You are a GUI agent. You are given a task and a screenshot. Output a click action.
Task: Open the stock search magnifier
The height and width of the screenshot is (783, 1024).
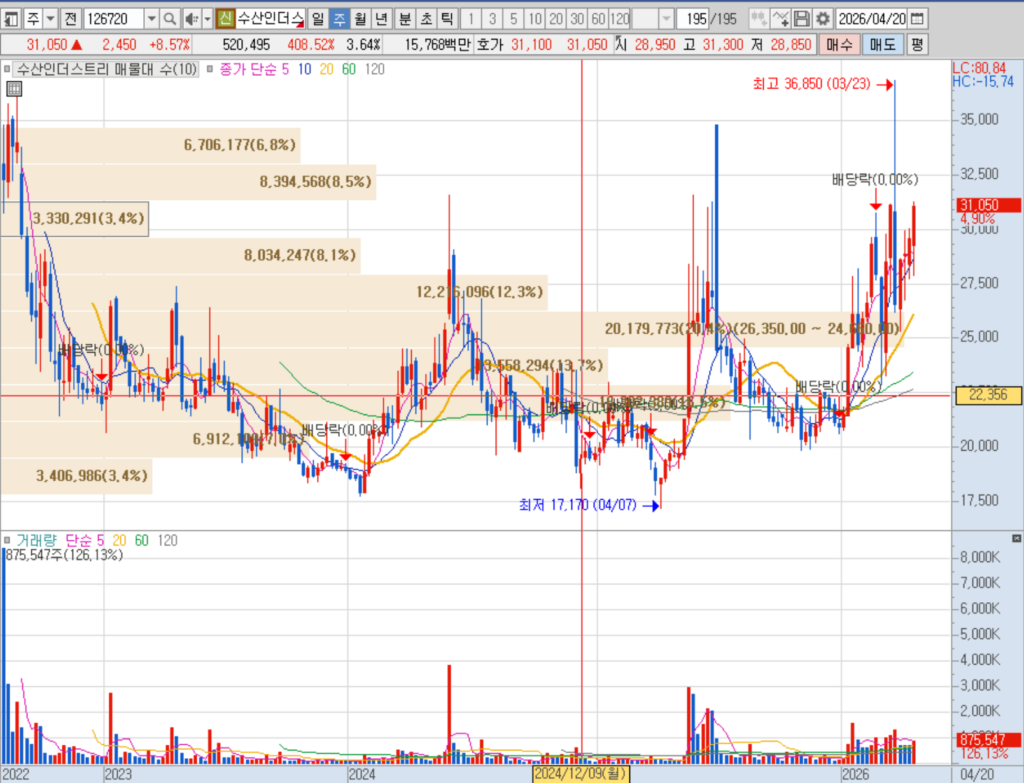pyautogui.click(x=169, y=18)
